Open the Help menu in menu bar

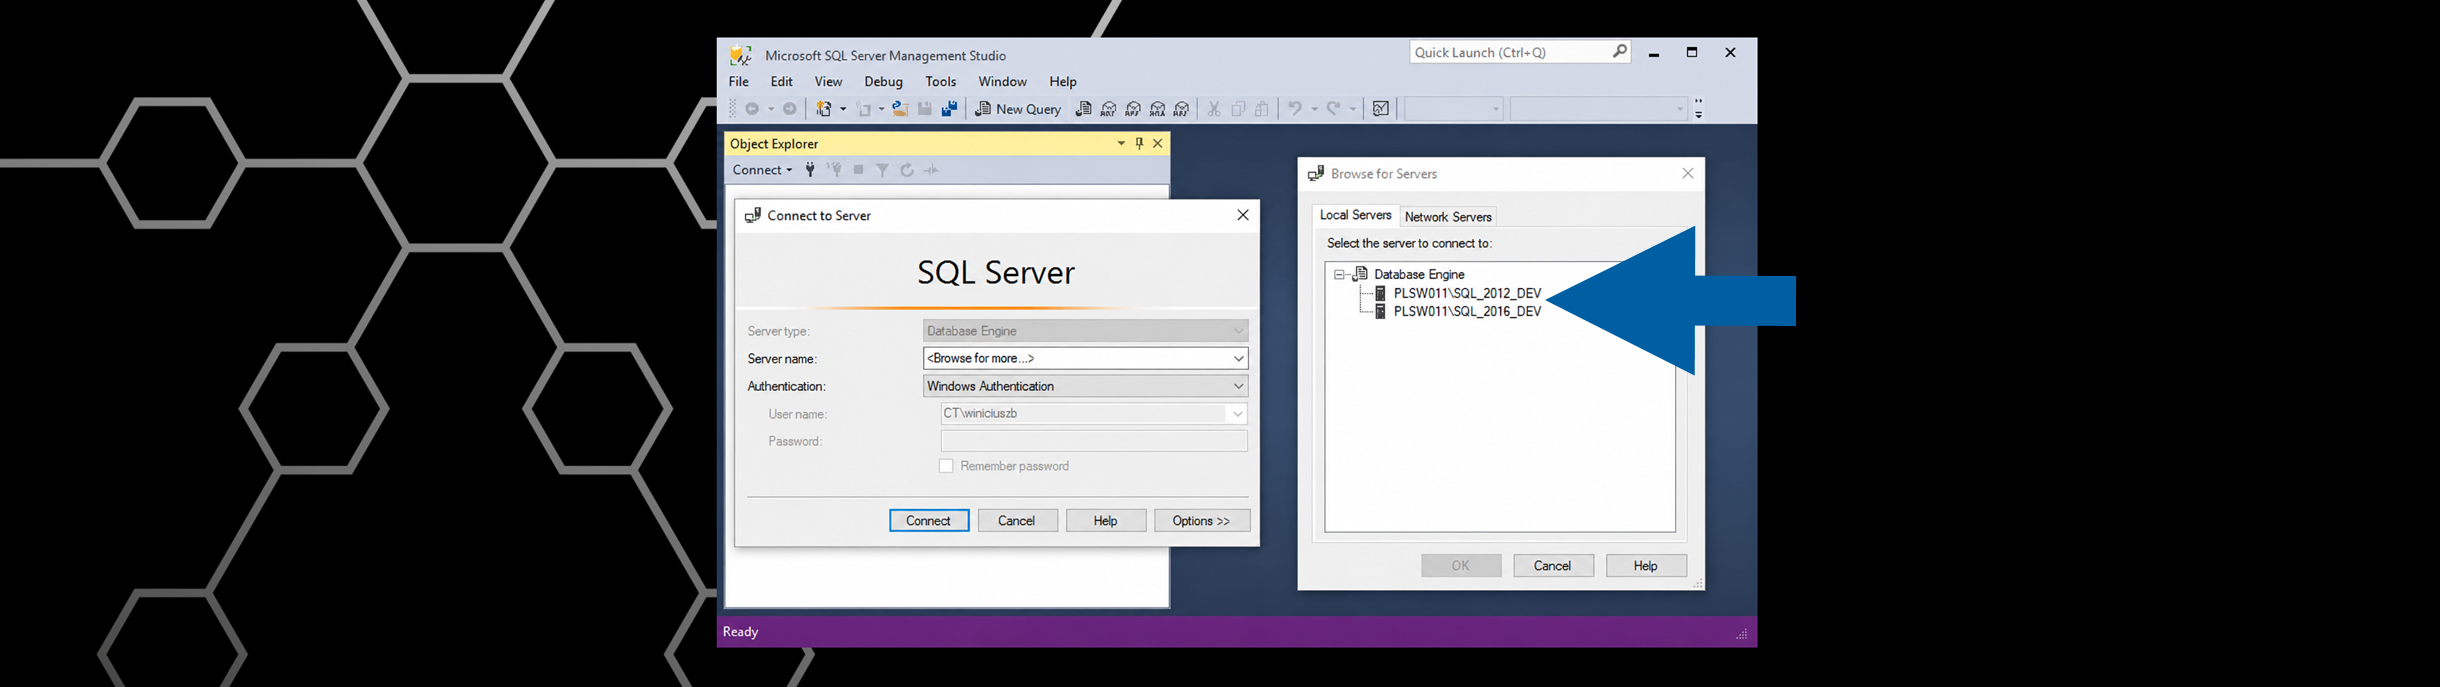(x=1063, y=82)
